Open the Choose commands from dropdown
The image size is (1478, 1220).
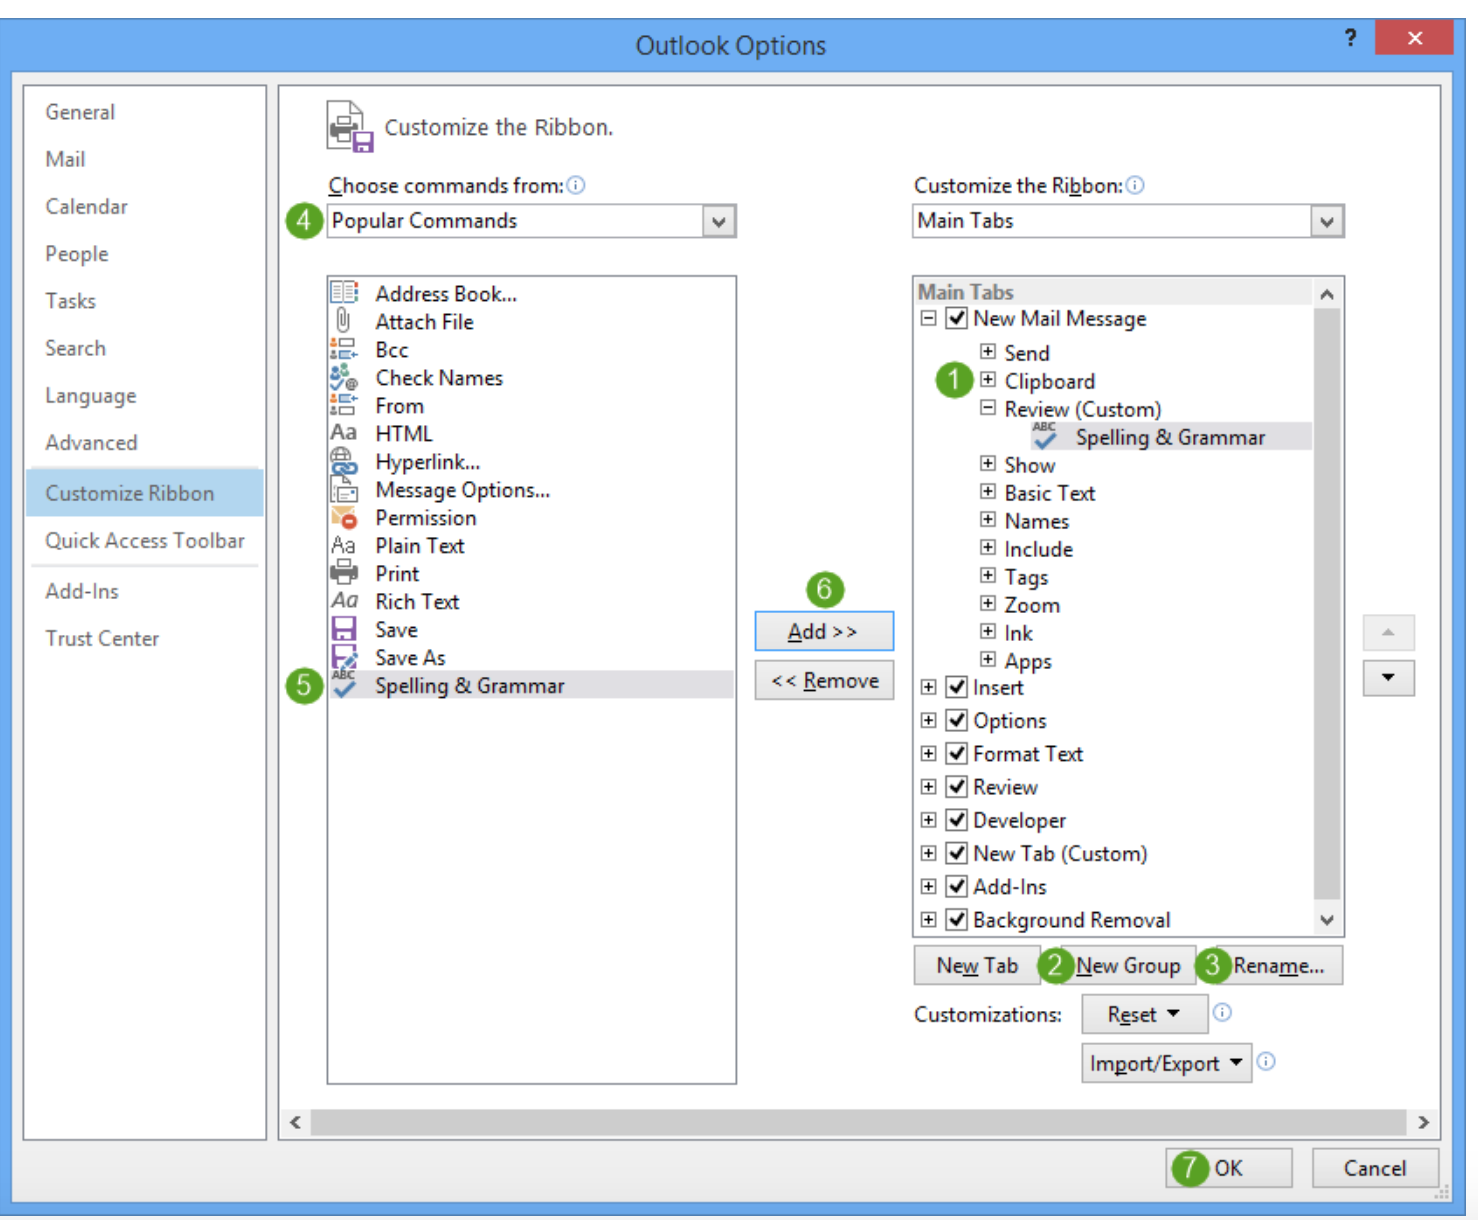pos(718,221)
